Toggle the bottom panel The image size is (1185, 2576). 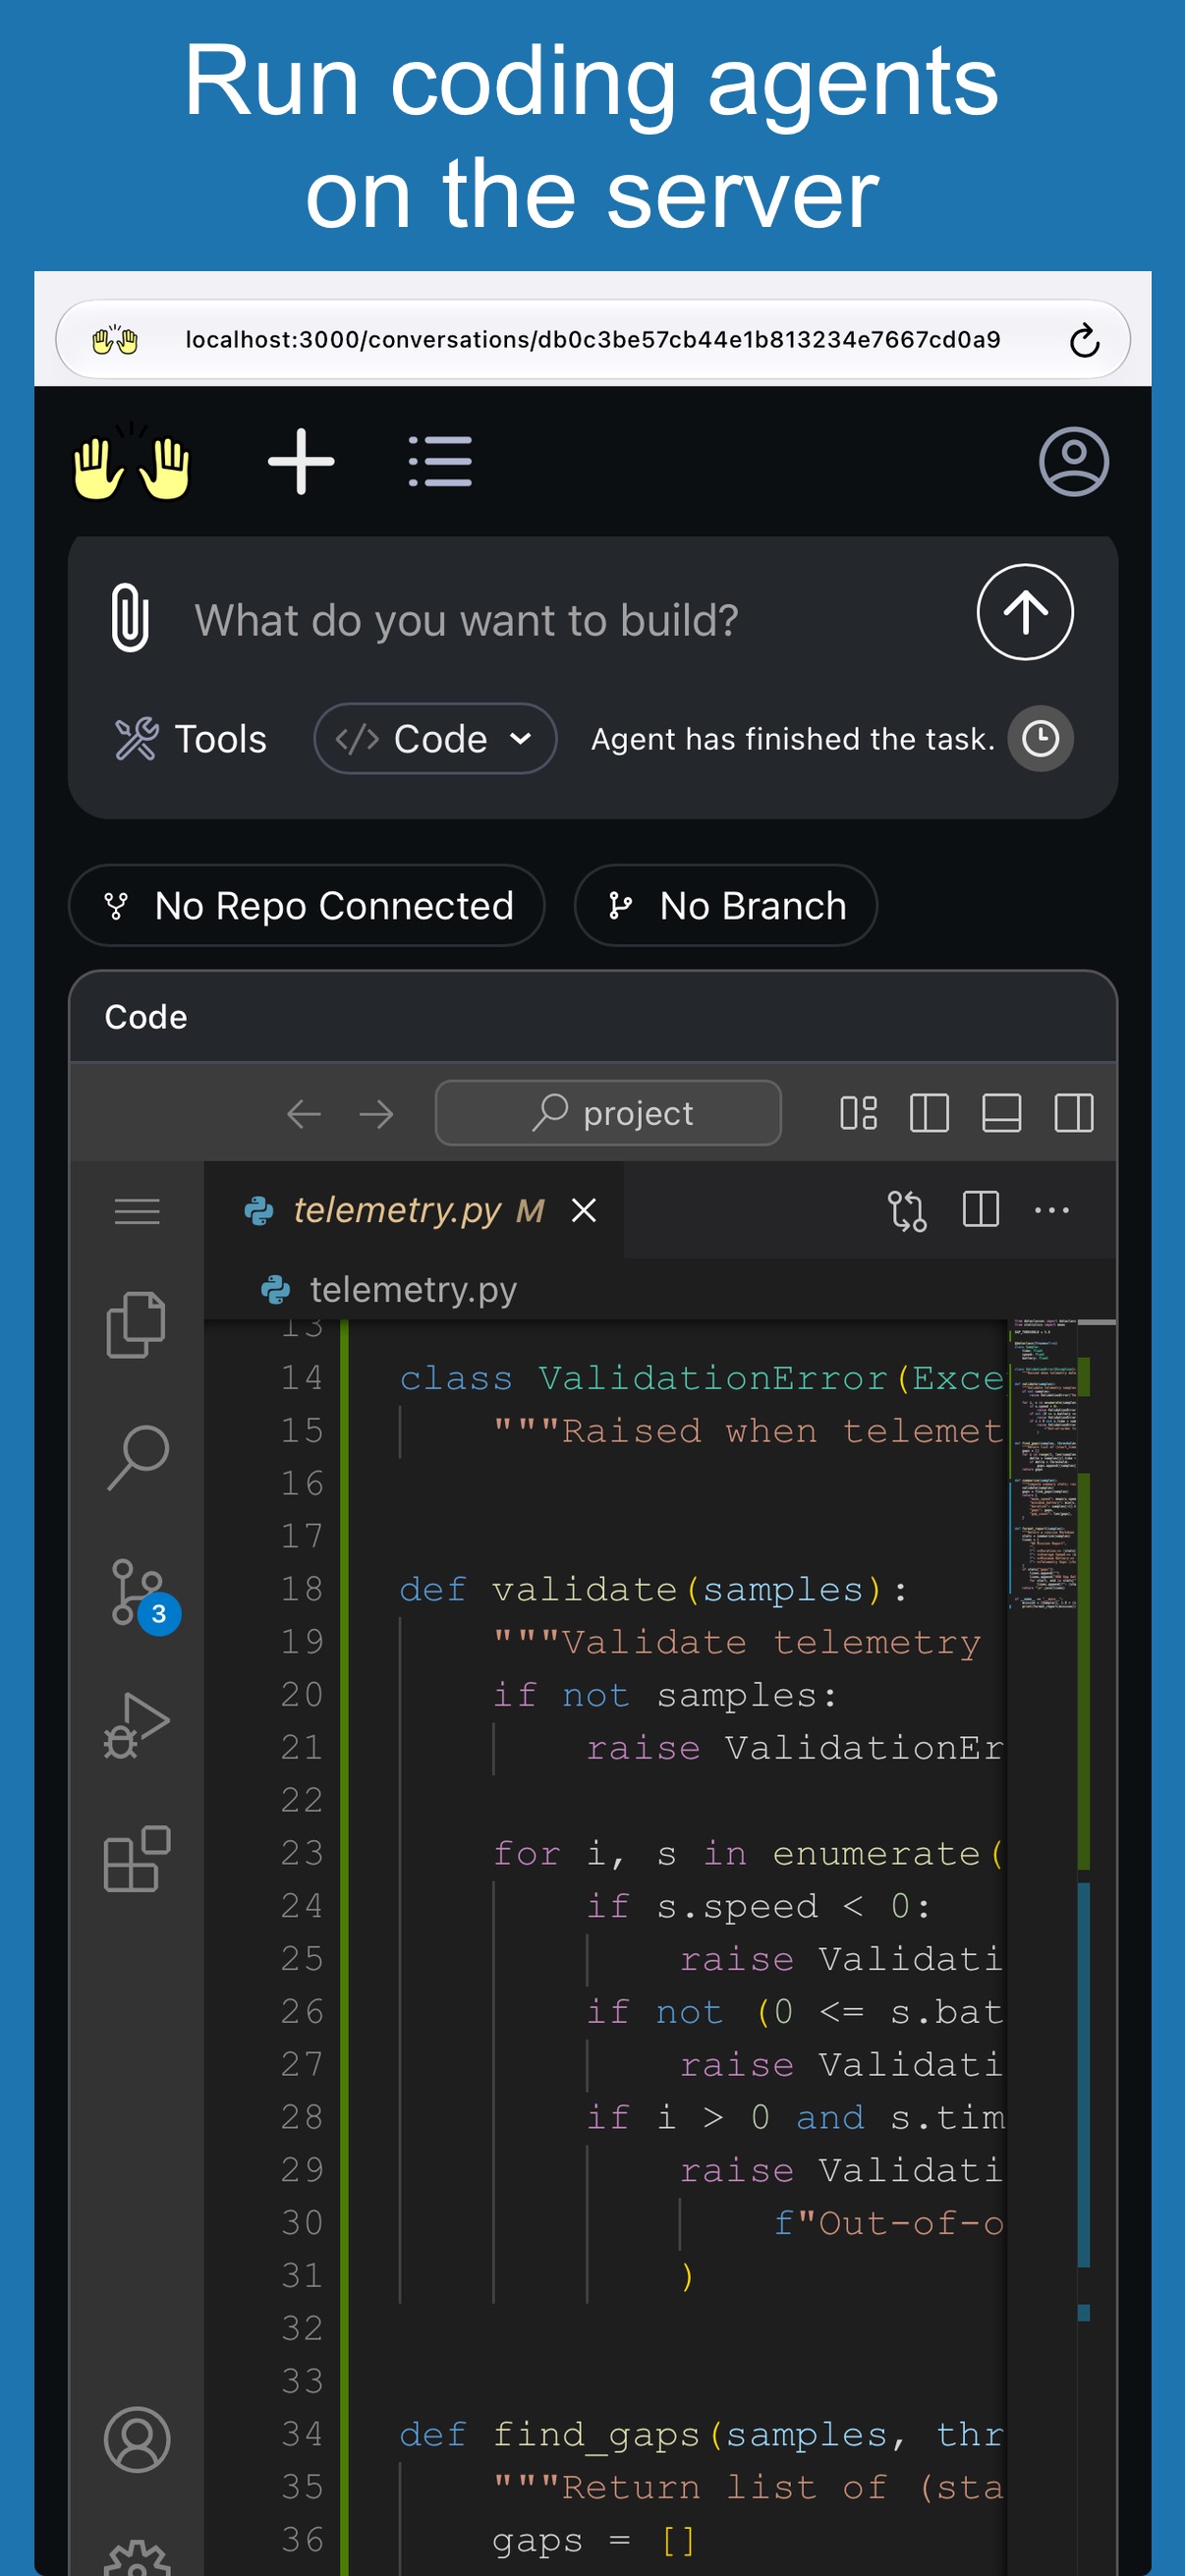pyautogui.click(x=1001, y=1113)
